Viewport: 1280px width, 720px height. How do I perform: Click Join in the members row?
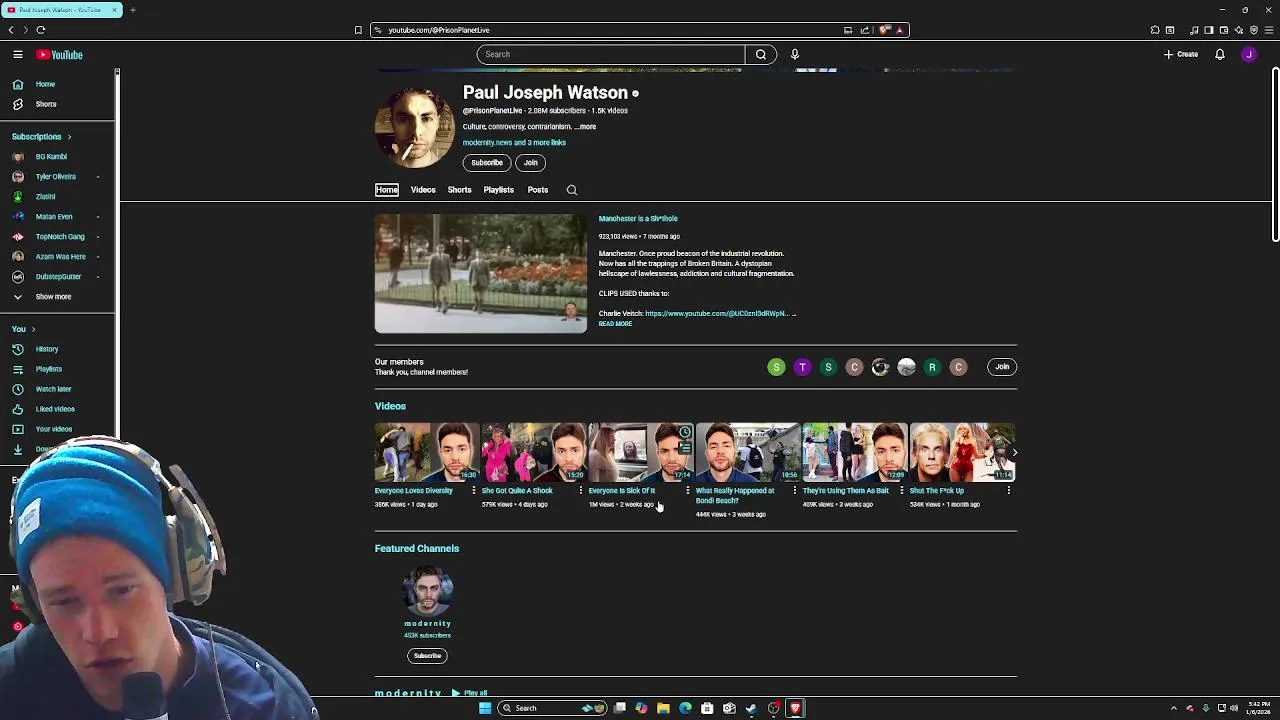[1002, 367]
